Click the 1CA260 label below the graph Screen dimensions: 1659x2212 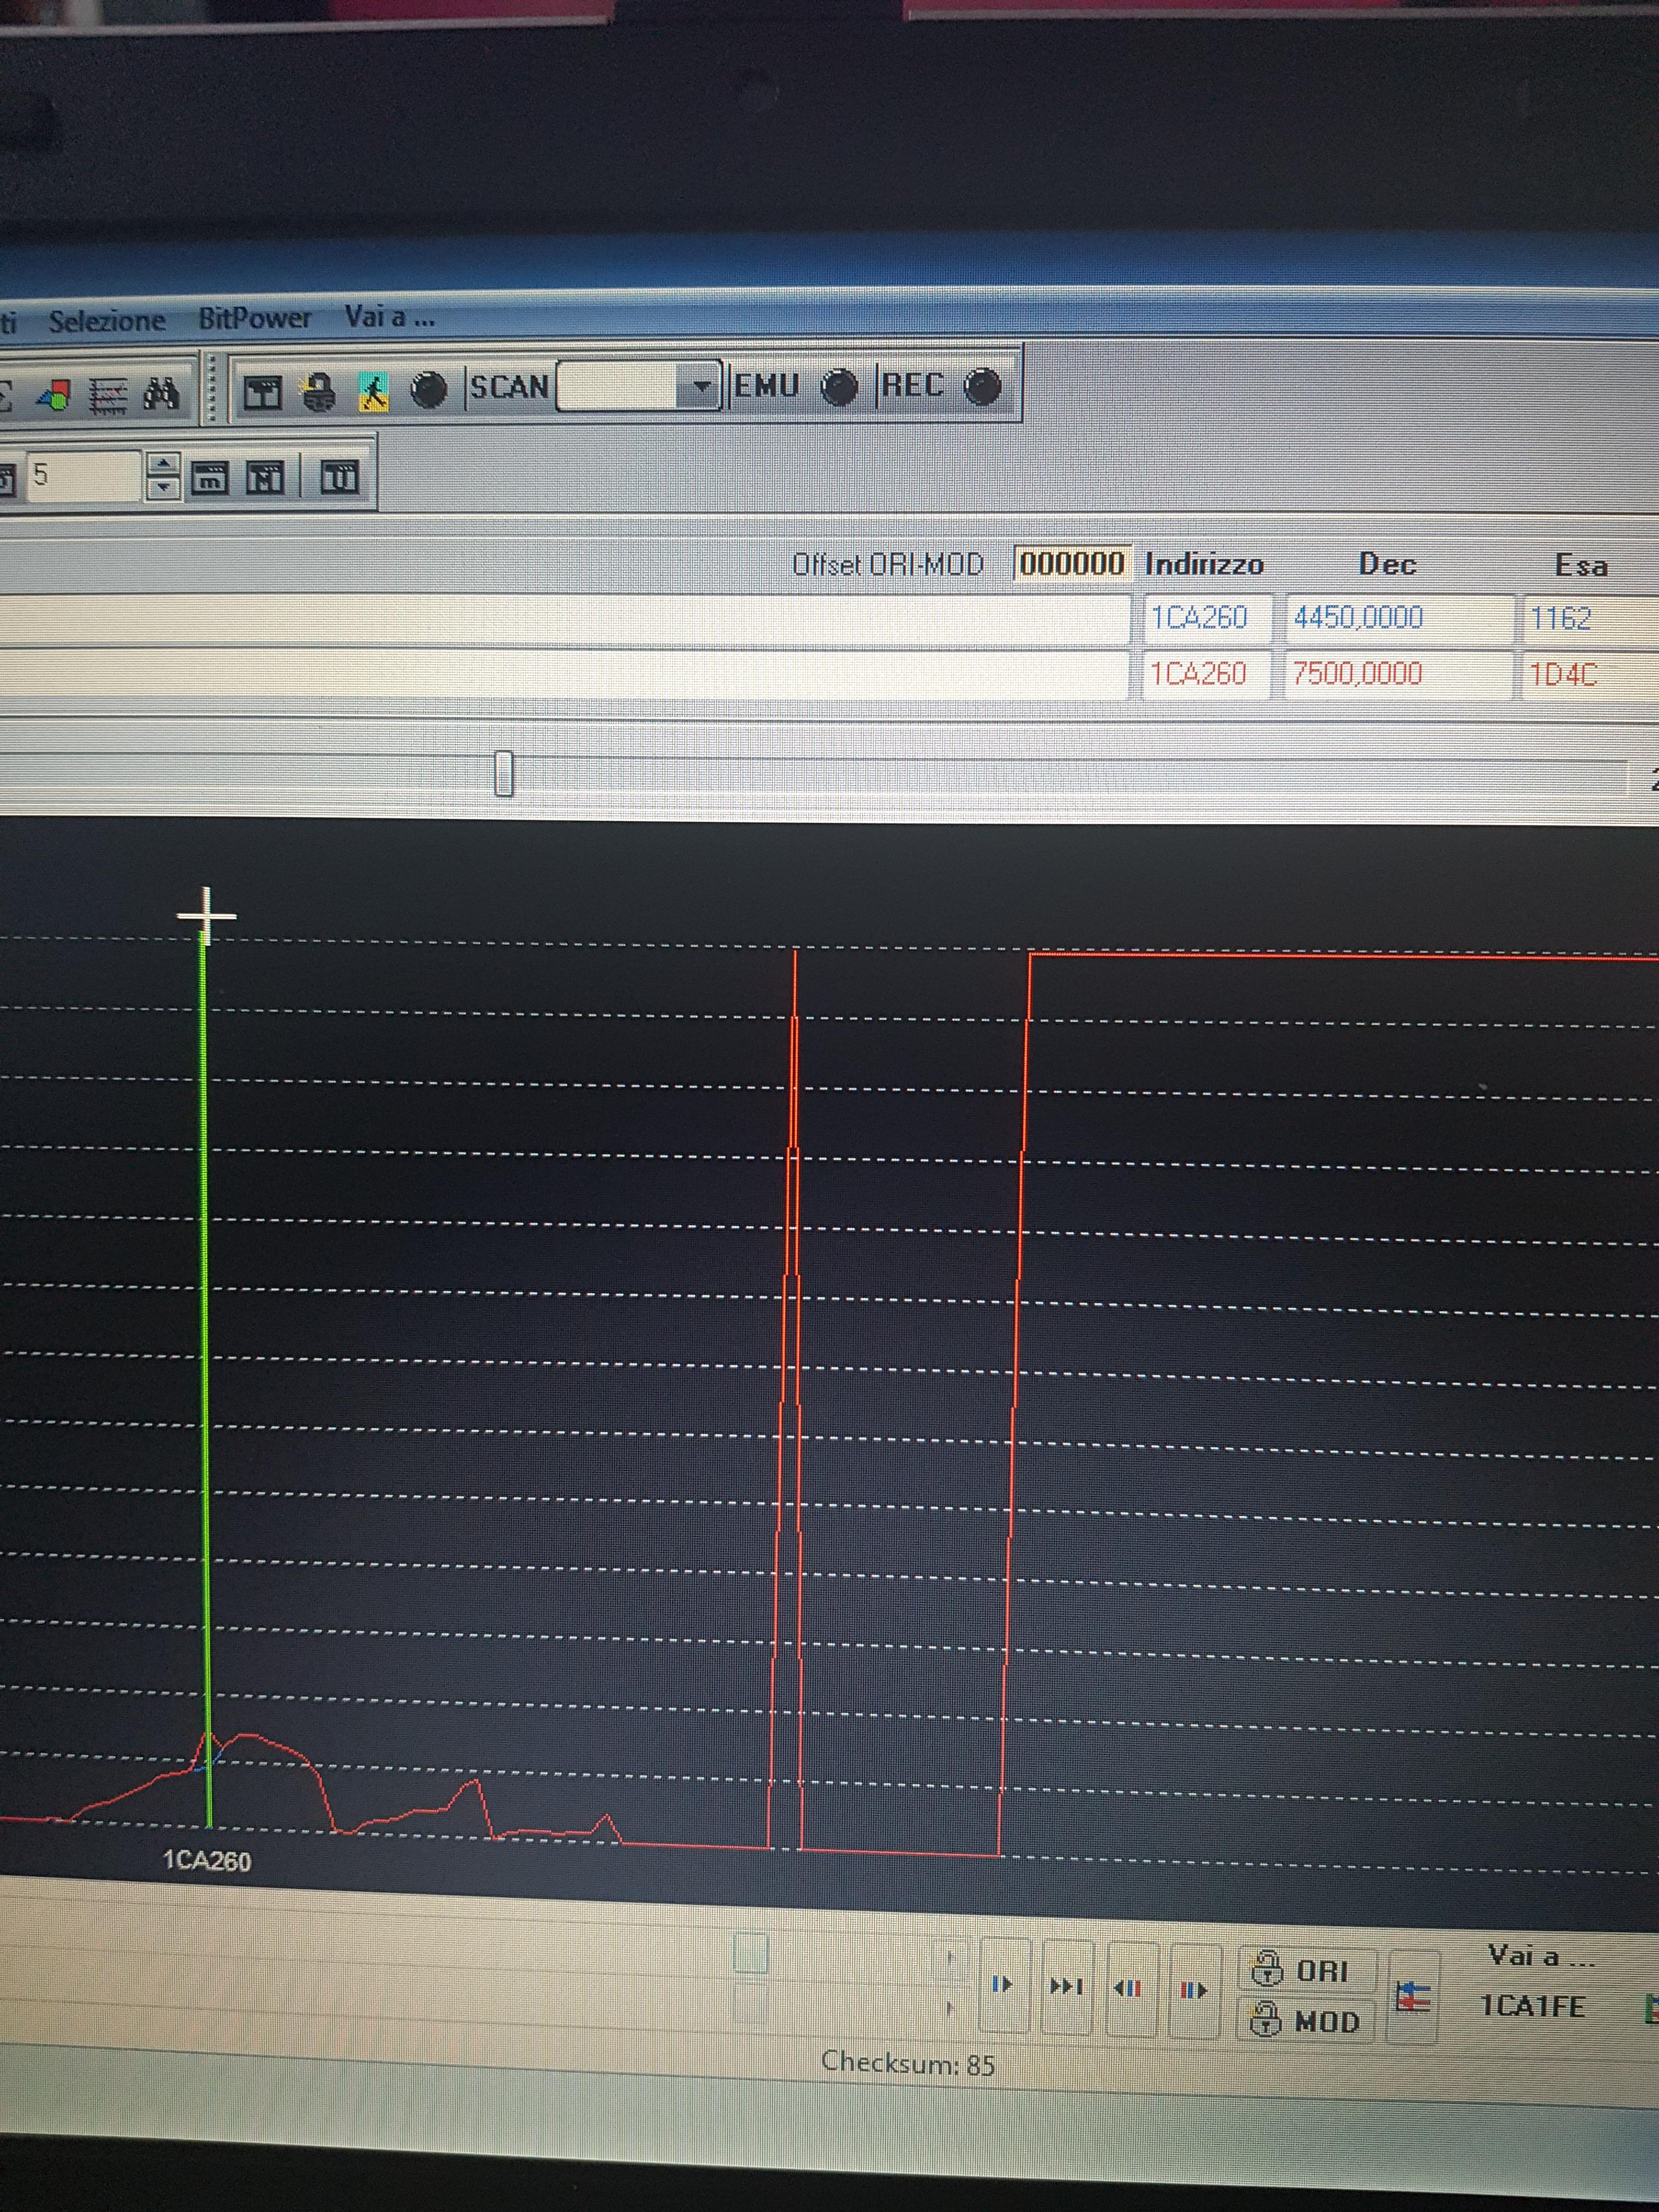[x=207, y=1861]
